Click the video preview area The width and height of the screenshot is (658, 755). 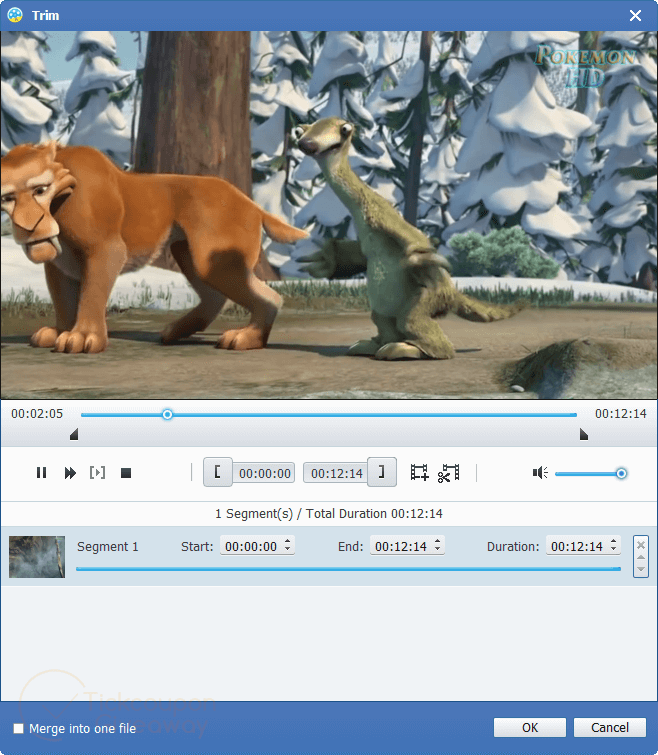click(329, 215)
